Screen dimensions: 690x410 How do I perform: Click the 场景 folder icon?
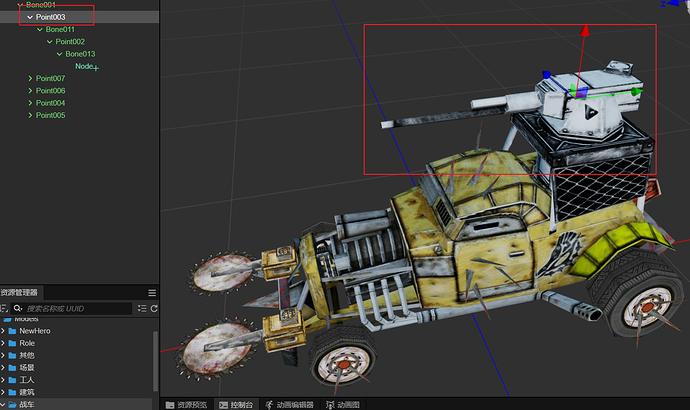[x=12, y=368]
